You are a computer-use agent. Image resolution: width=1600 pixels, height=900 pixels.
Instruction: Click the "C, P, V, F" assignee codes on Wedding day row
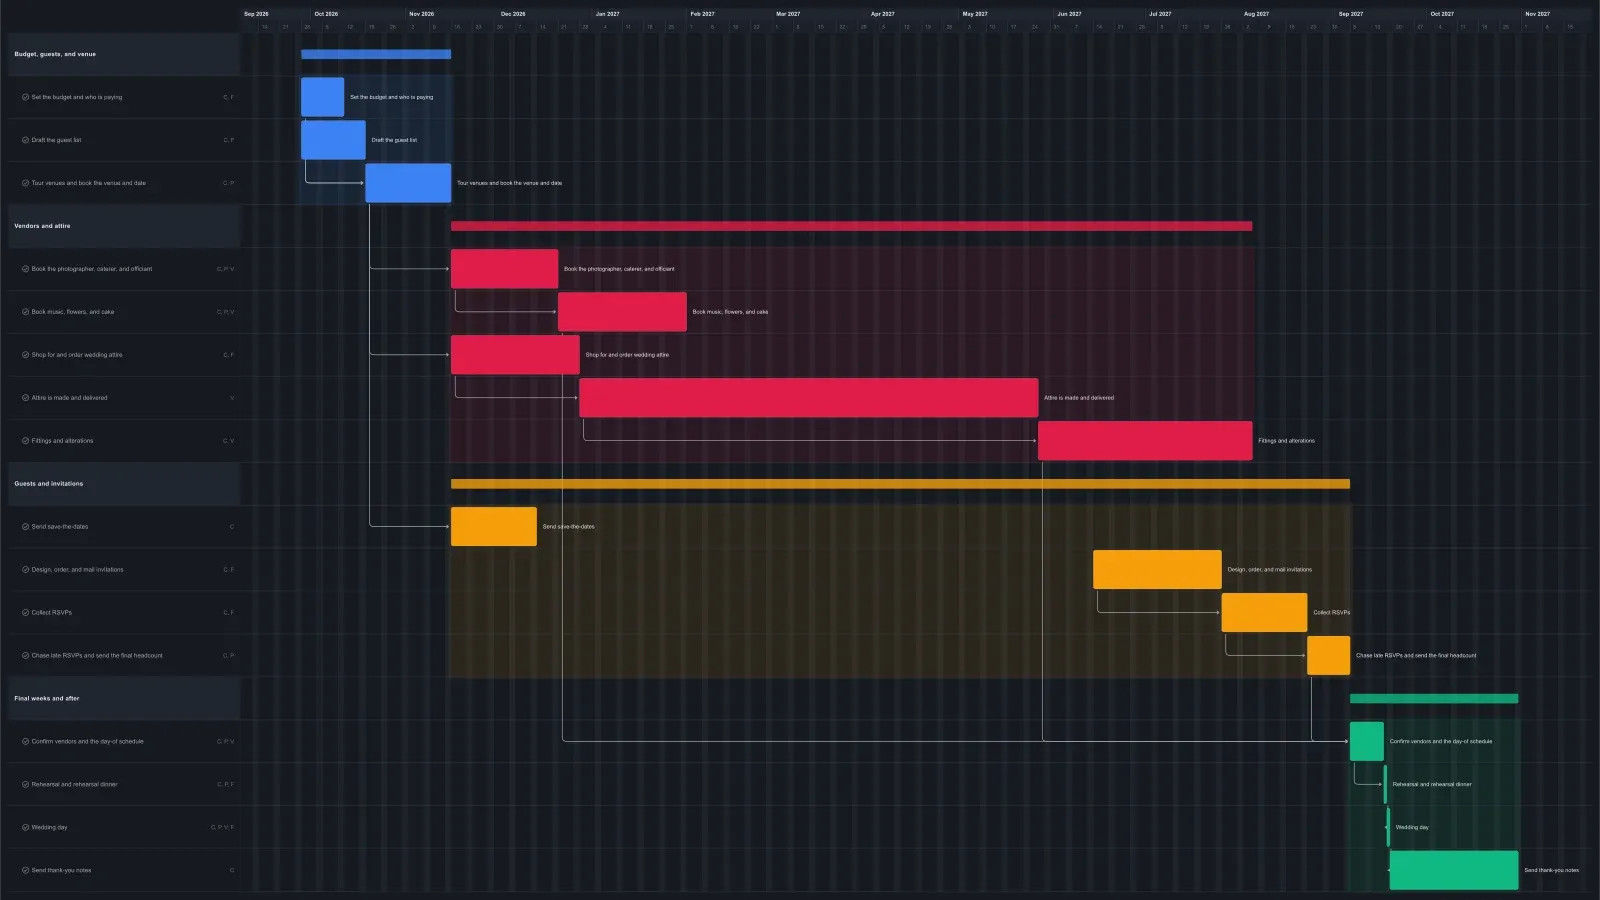[x=222, y=828]
